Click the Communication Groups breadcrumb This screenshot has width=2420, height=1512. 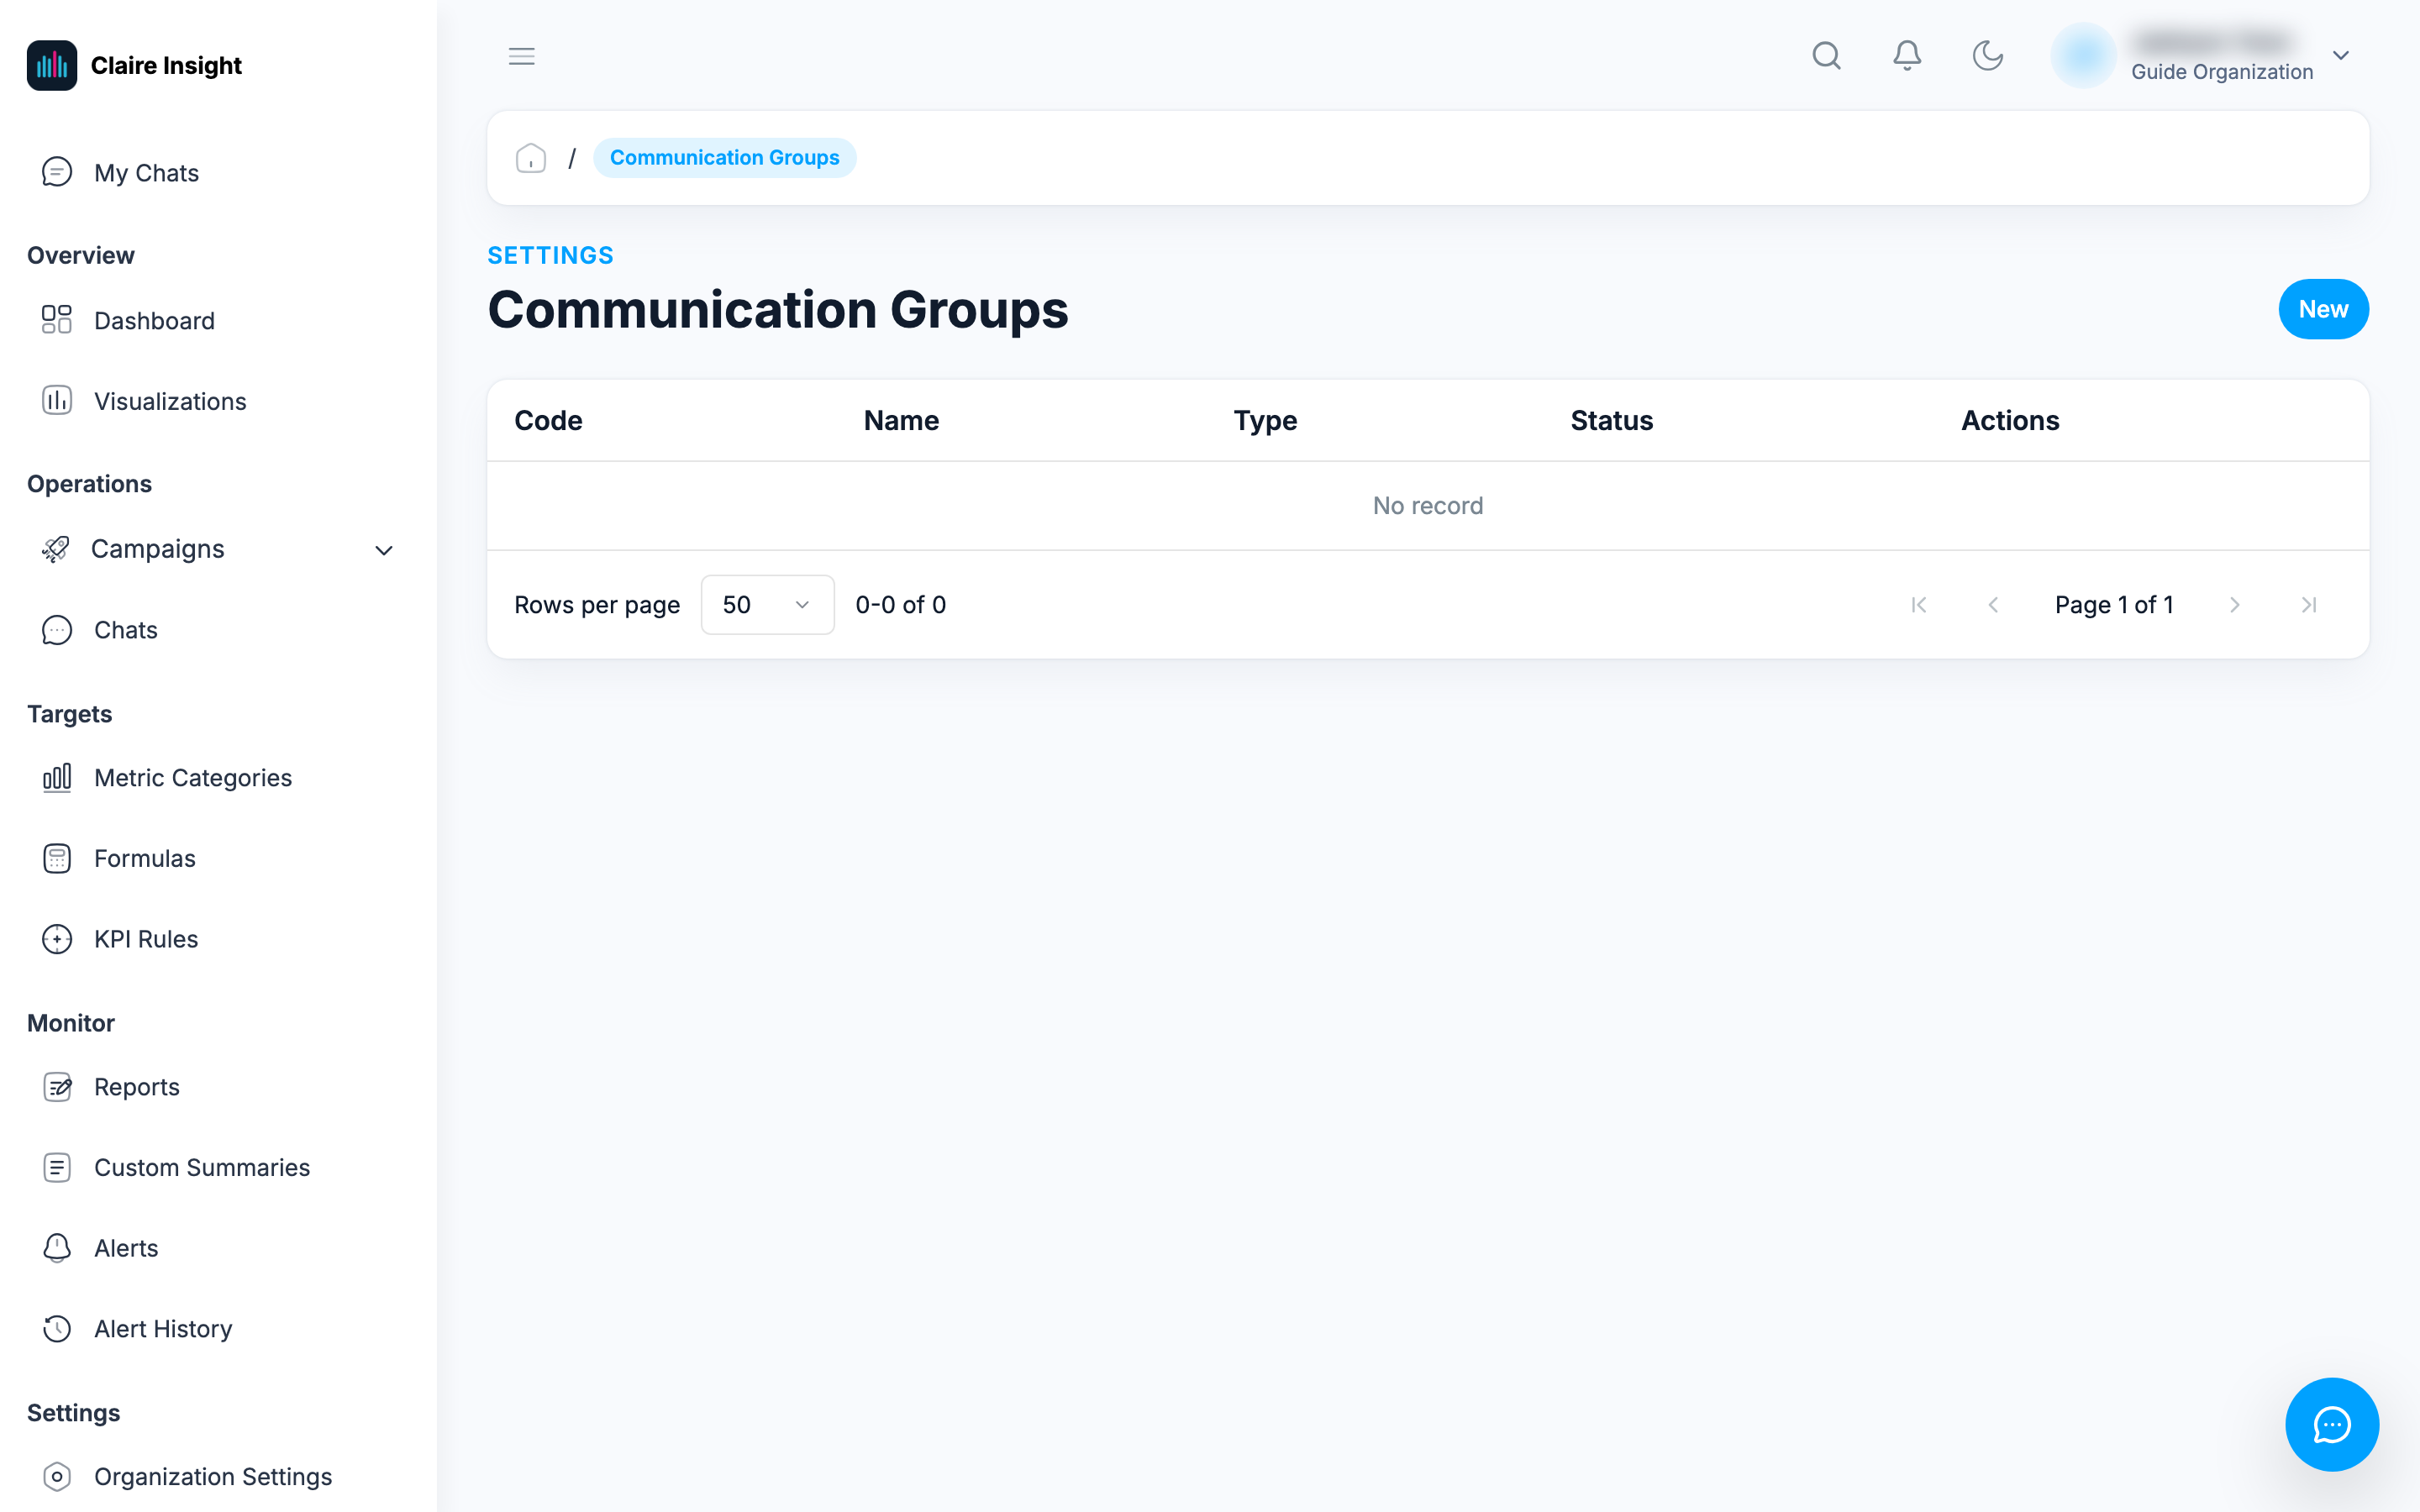(x=724, y=158)
